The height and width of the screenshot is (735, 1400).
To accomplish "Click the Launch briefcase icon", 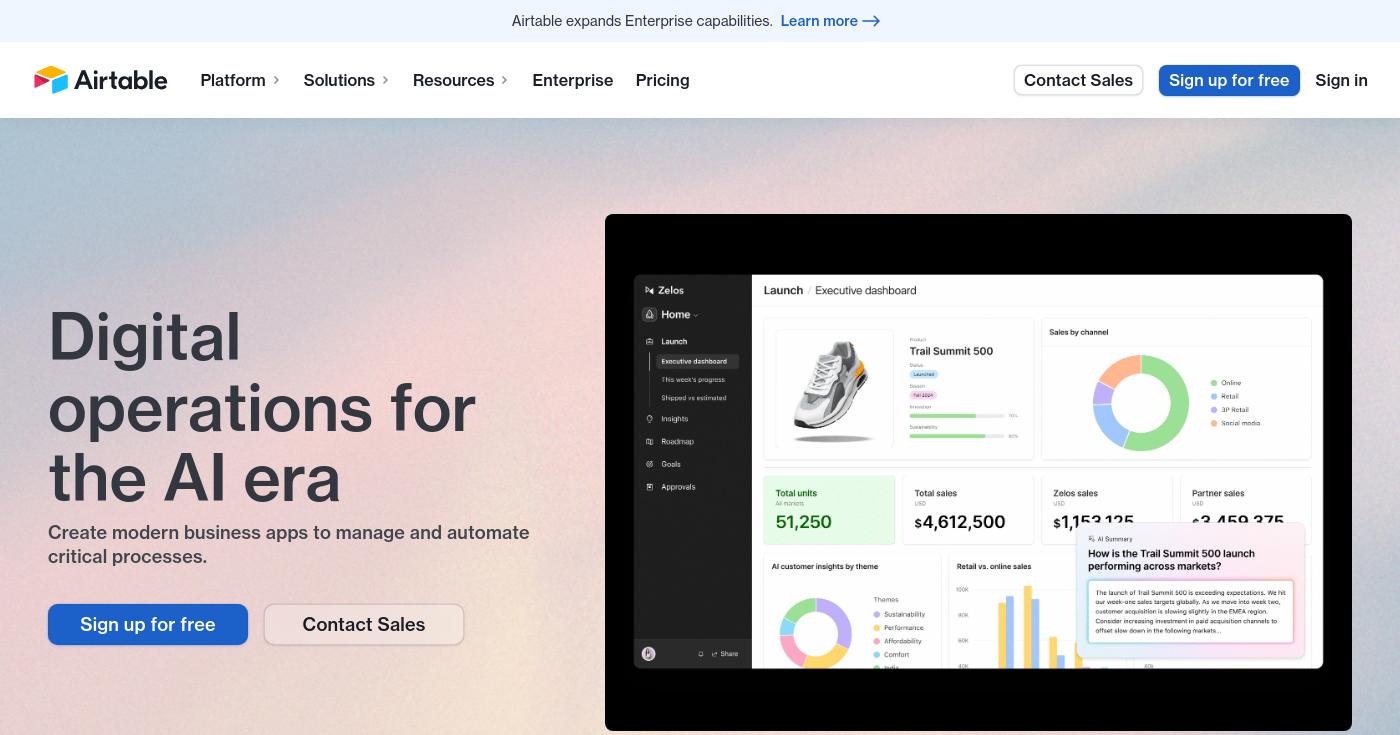I will [649, 341].
